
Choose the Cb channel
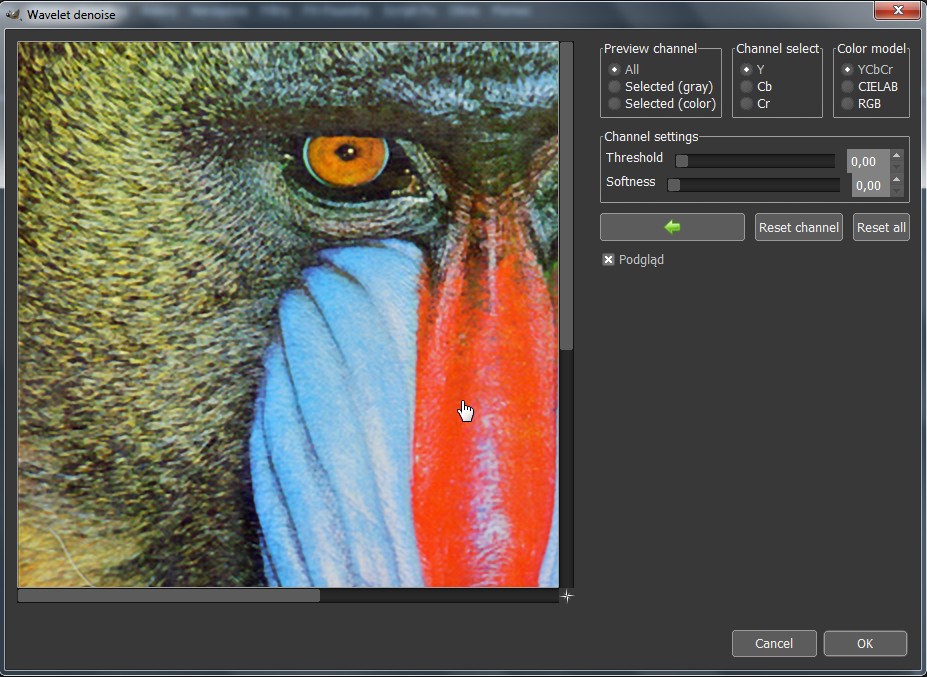pyautogui.click(x=746, y=87)
